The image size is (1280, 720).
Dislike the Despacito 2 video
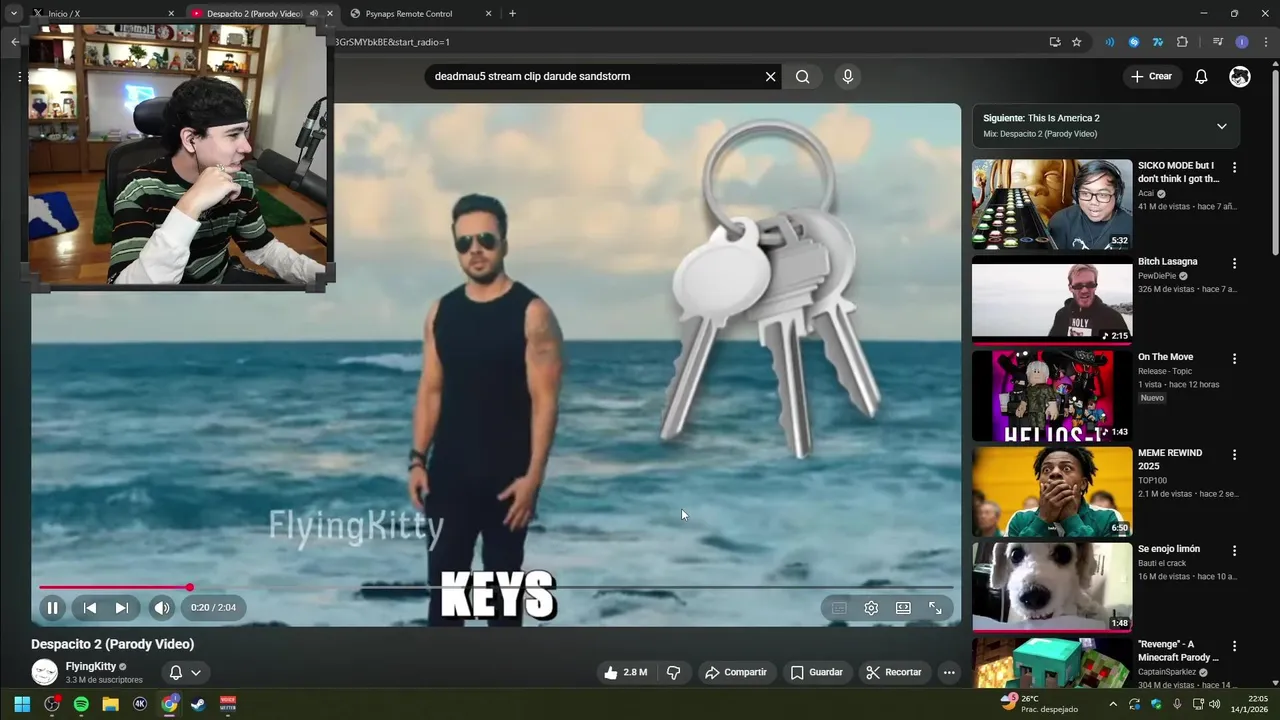tap(673, 672)
